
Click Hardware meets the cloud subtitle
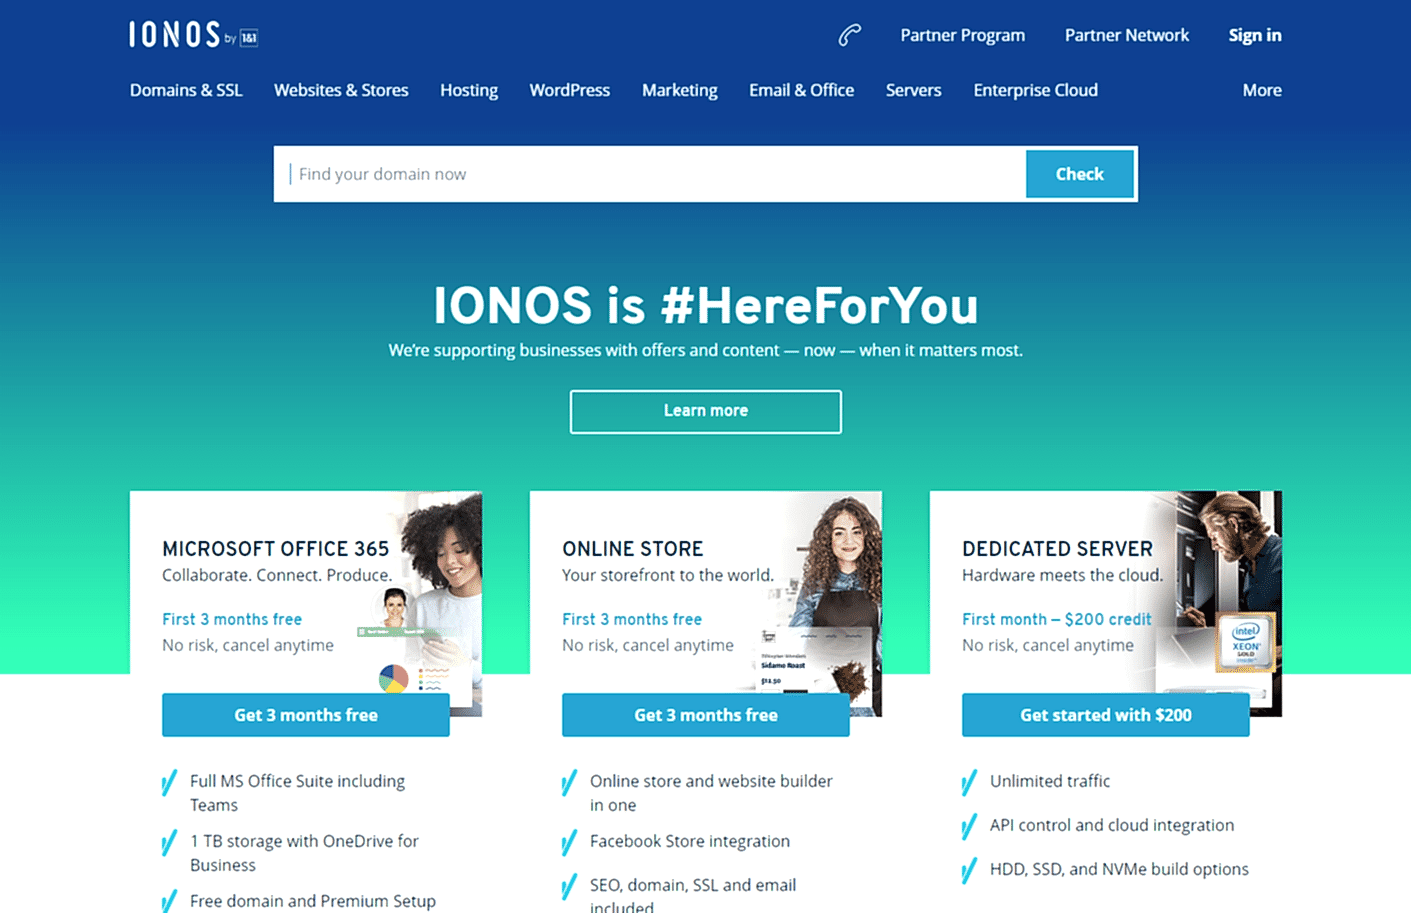click(x=1062, y=575)
